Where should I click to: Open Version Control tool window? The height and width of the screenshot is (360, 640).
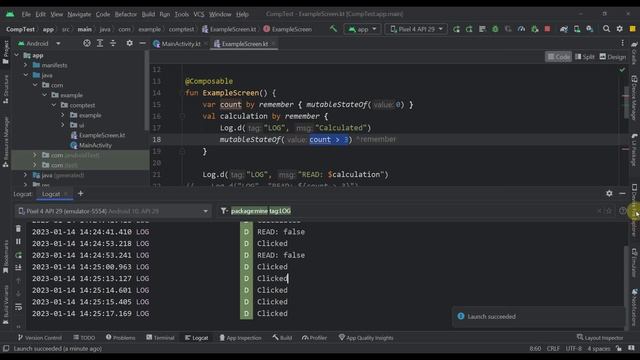tap(39, 338)
